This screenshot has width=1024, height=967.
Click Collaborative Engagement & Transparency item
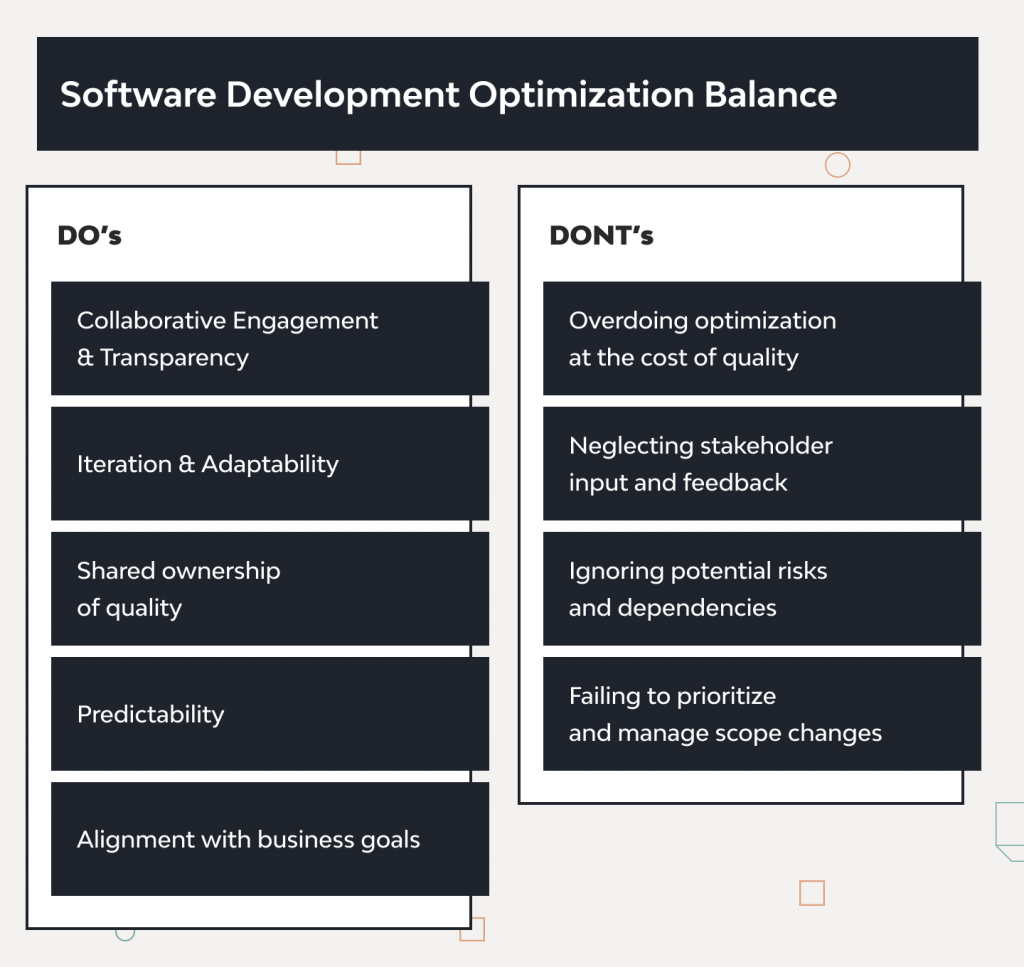(269, 337)
